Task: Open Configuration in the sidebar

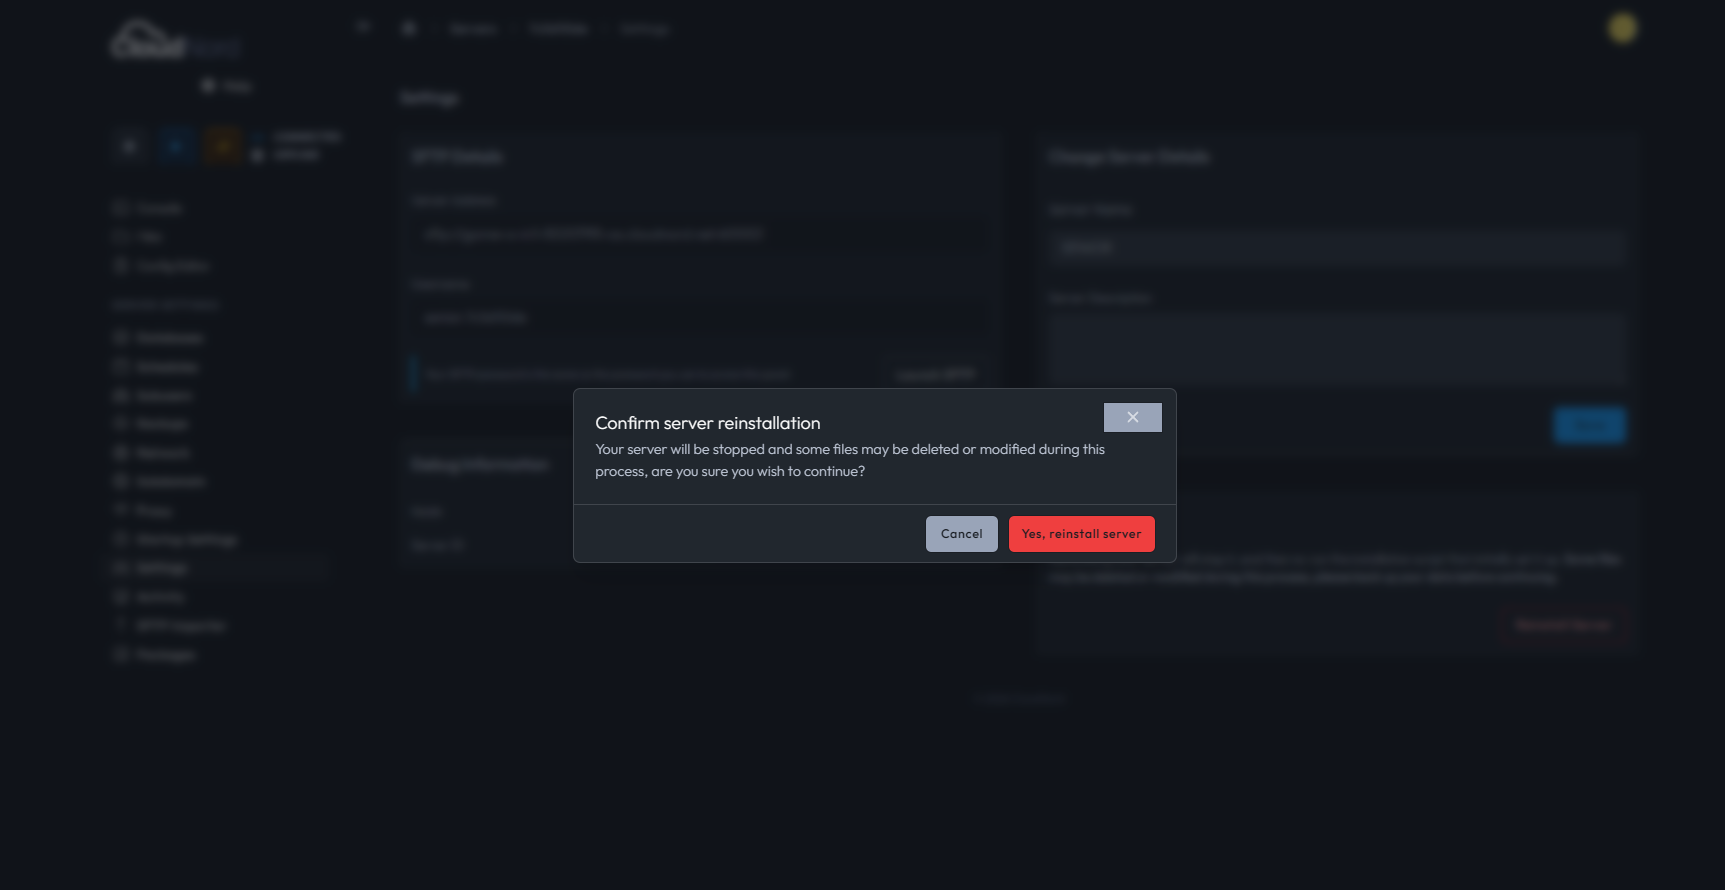Action: coord(161,266)
